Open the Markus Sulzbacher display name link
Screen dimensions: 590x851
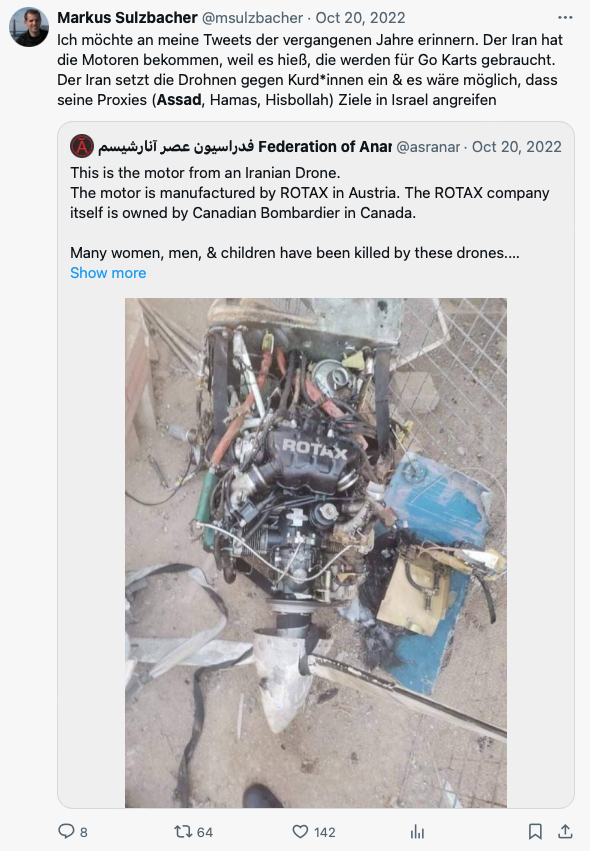coord(128,17)
